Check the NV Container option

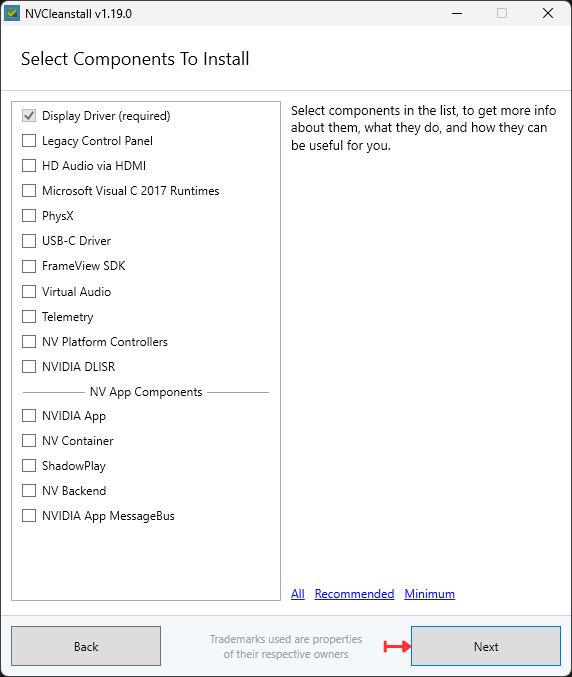coord(29,441)
